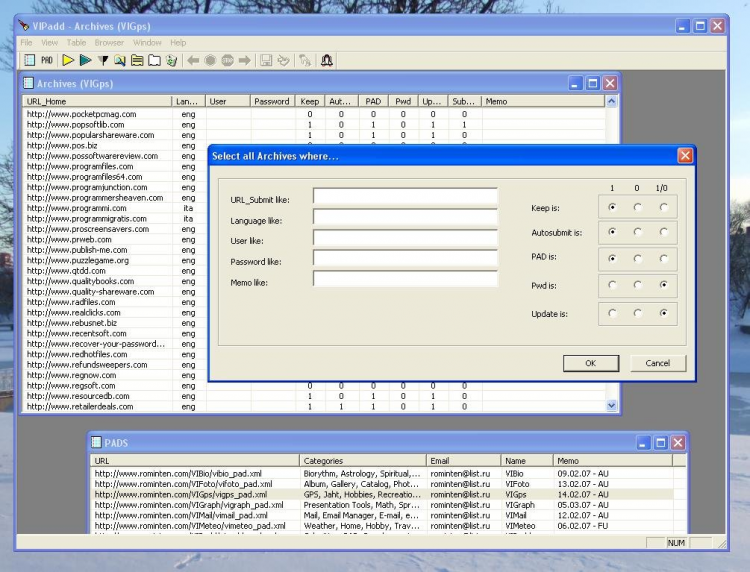Click the empty white folder toolbar icon
The image size is (750, 572).
click(x=154, y=60)
